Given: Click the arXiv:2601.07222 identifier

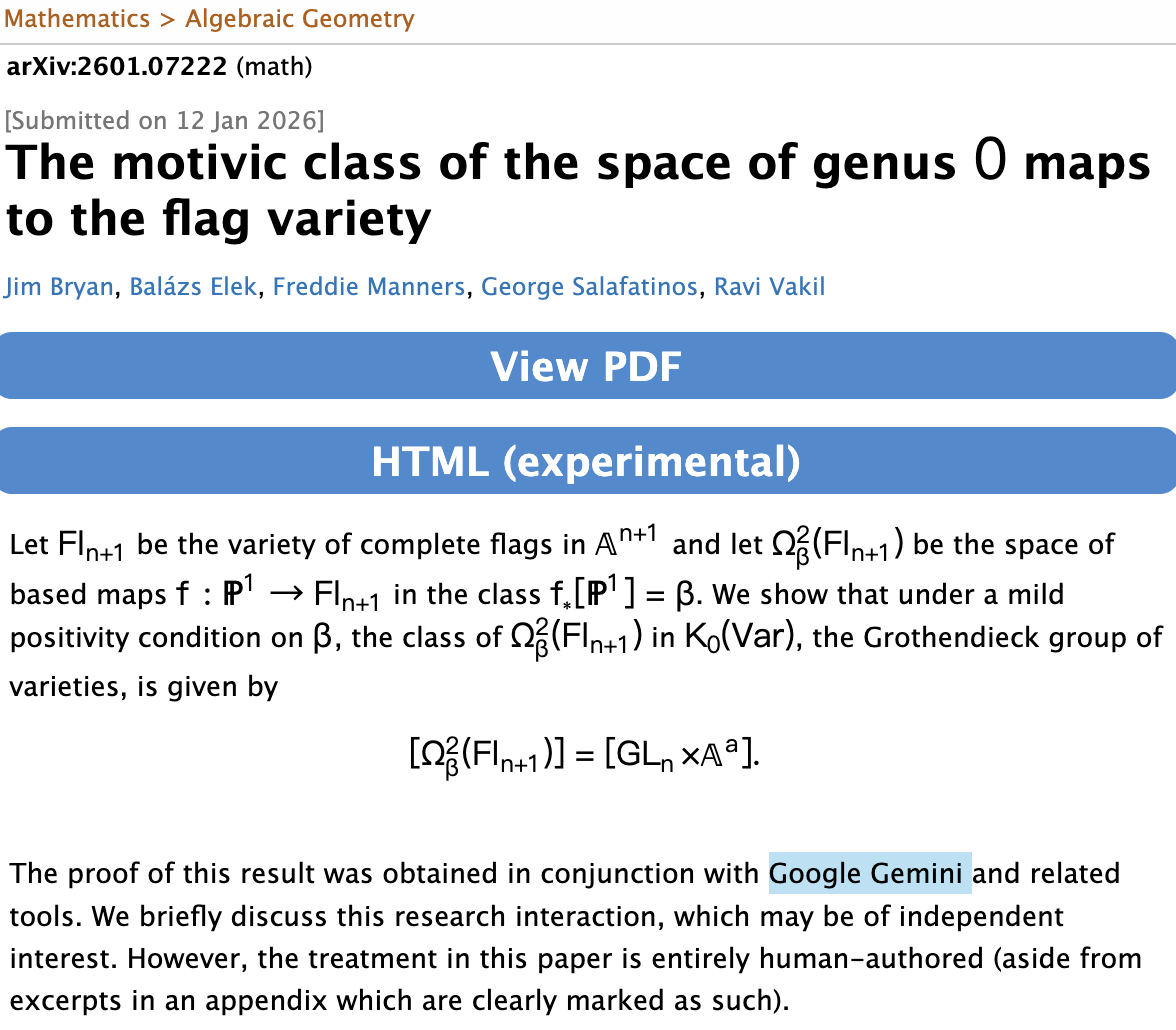Looking at the screenshot, I should (x=118, y=68).
